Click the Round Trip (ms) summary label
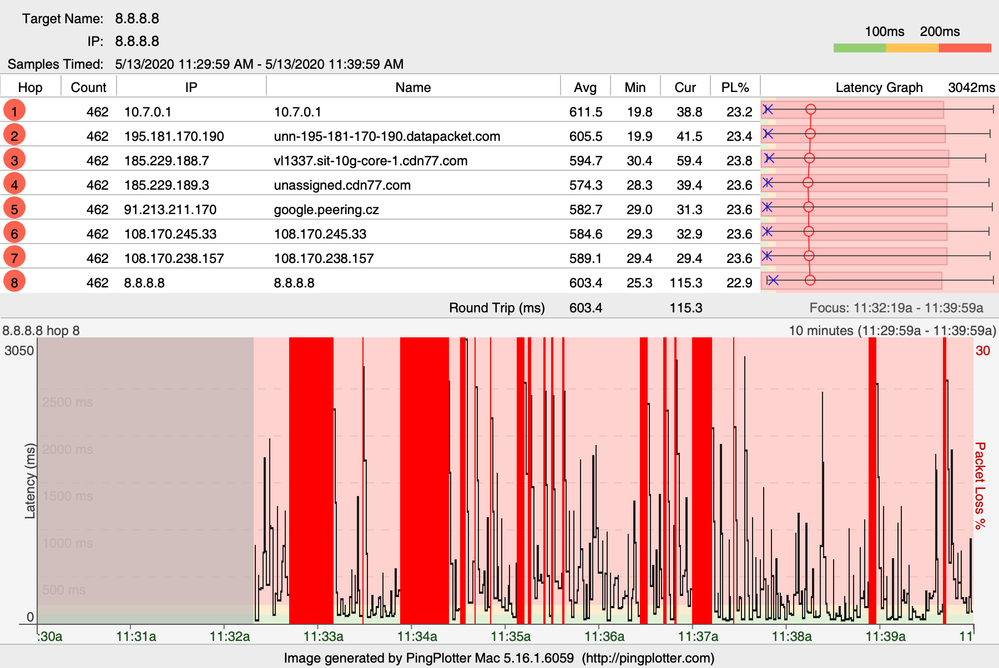The height and width of the screenshot is (668, 999). [496, 307]
